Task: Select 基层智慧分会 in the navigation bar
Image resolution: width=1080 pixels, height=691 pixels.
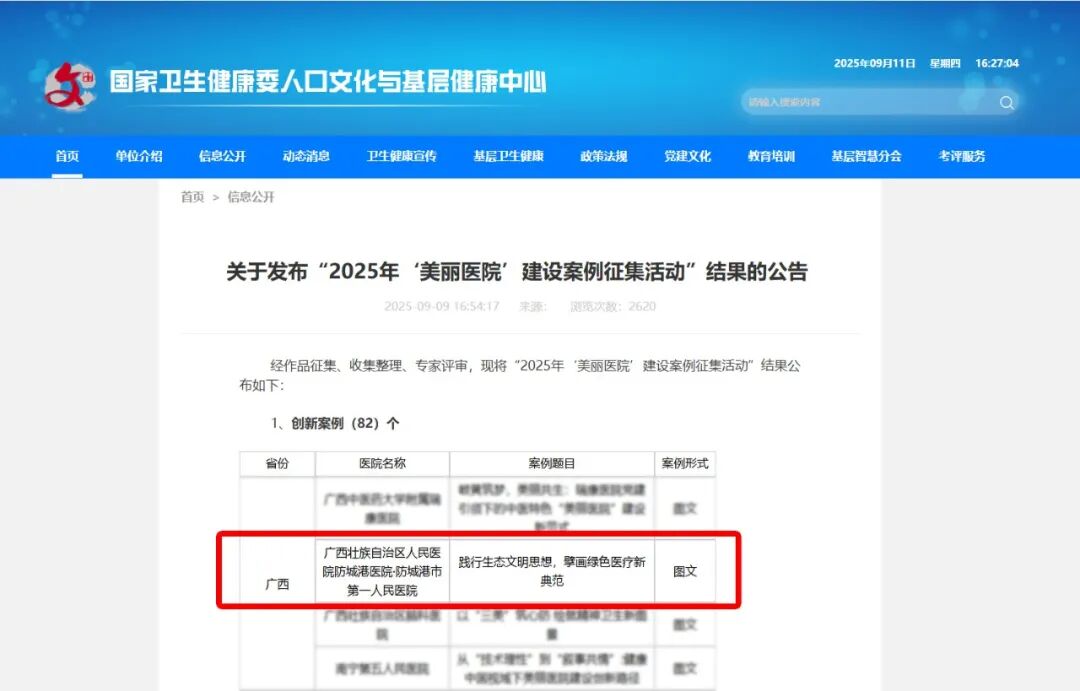Action: [x=866, y=156]
